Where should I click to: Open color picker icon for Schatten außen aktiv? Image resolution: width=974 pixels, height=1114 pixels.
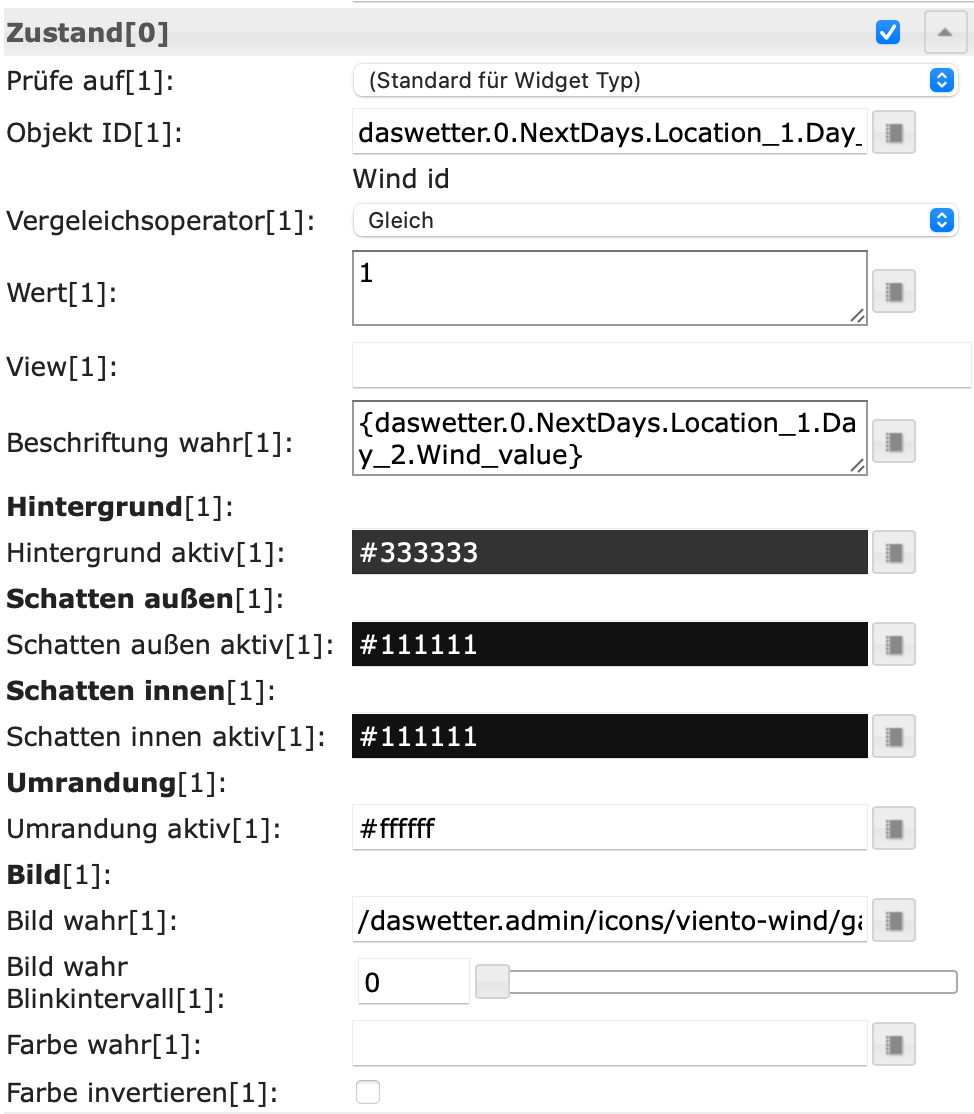point(894,645)
